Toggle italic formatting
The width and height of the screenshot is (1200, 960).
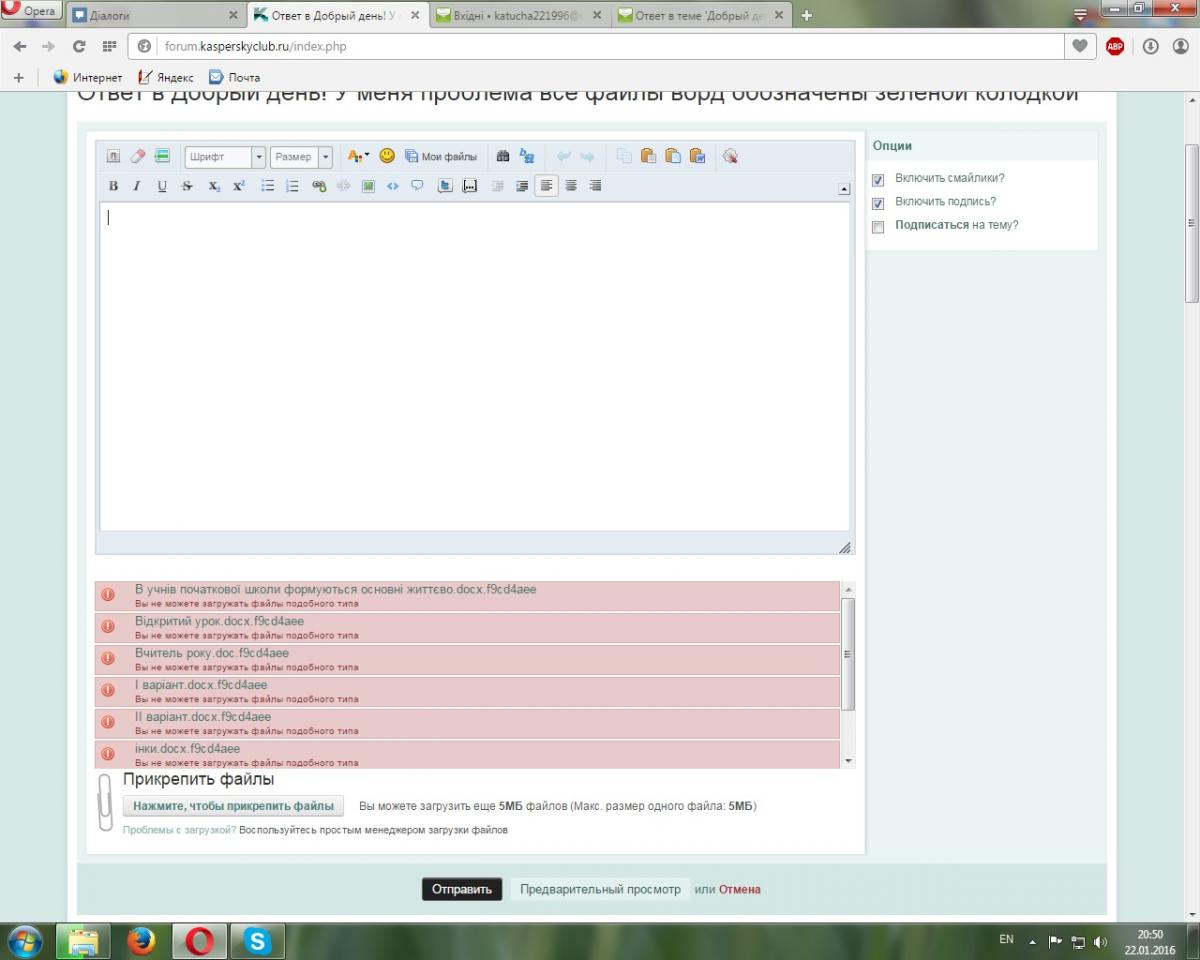[x=137, y=186]
